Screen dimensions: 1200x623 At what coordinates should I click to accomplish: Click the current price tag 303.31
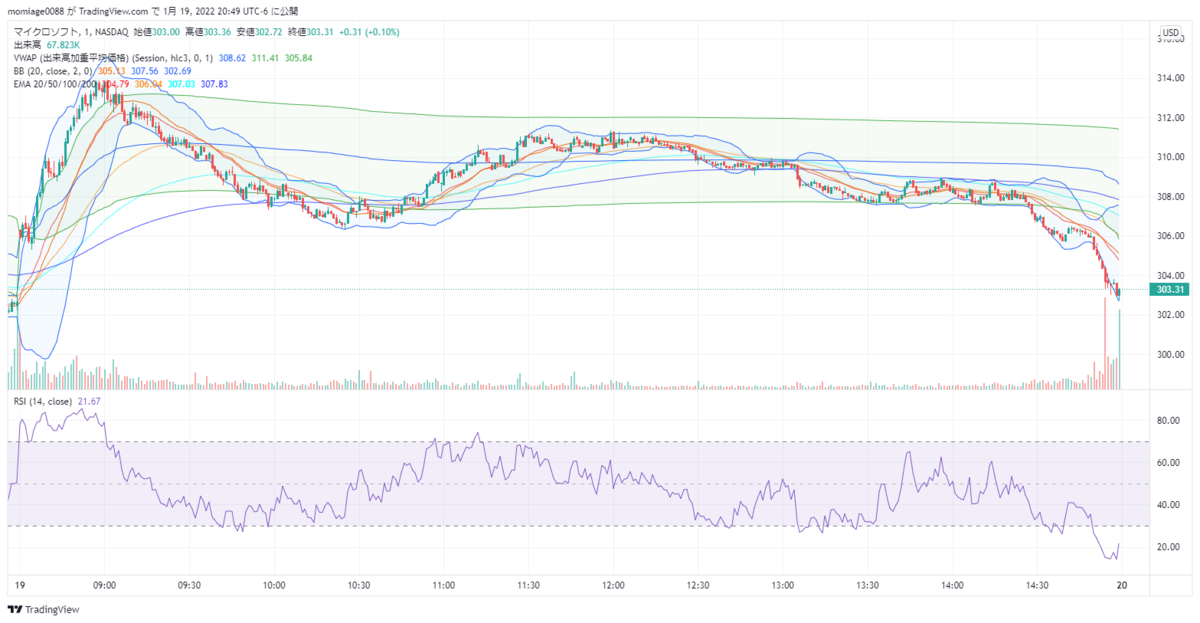pyautogui.click(x=1168, y=289)
